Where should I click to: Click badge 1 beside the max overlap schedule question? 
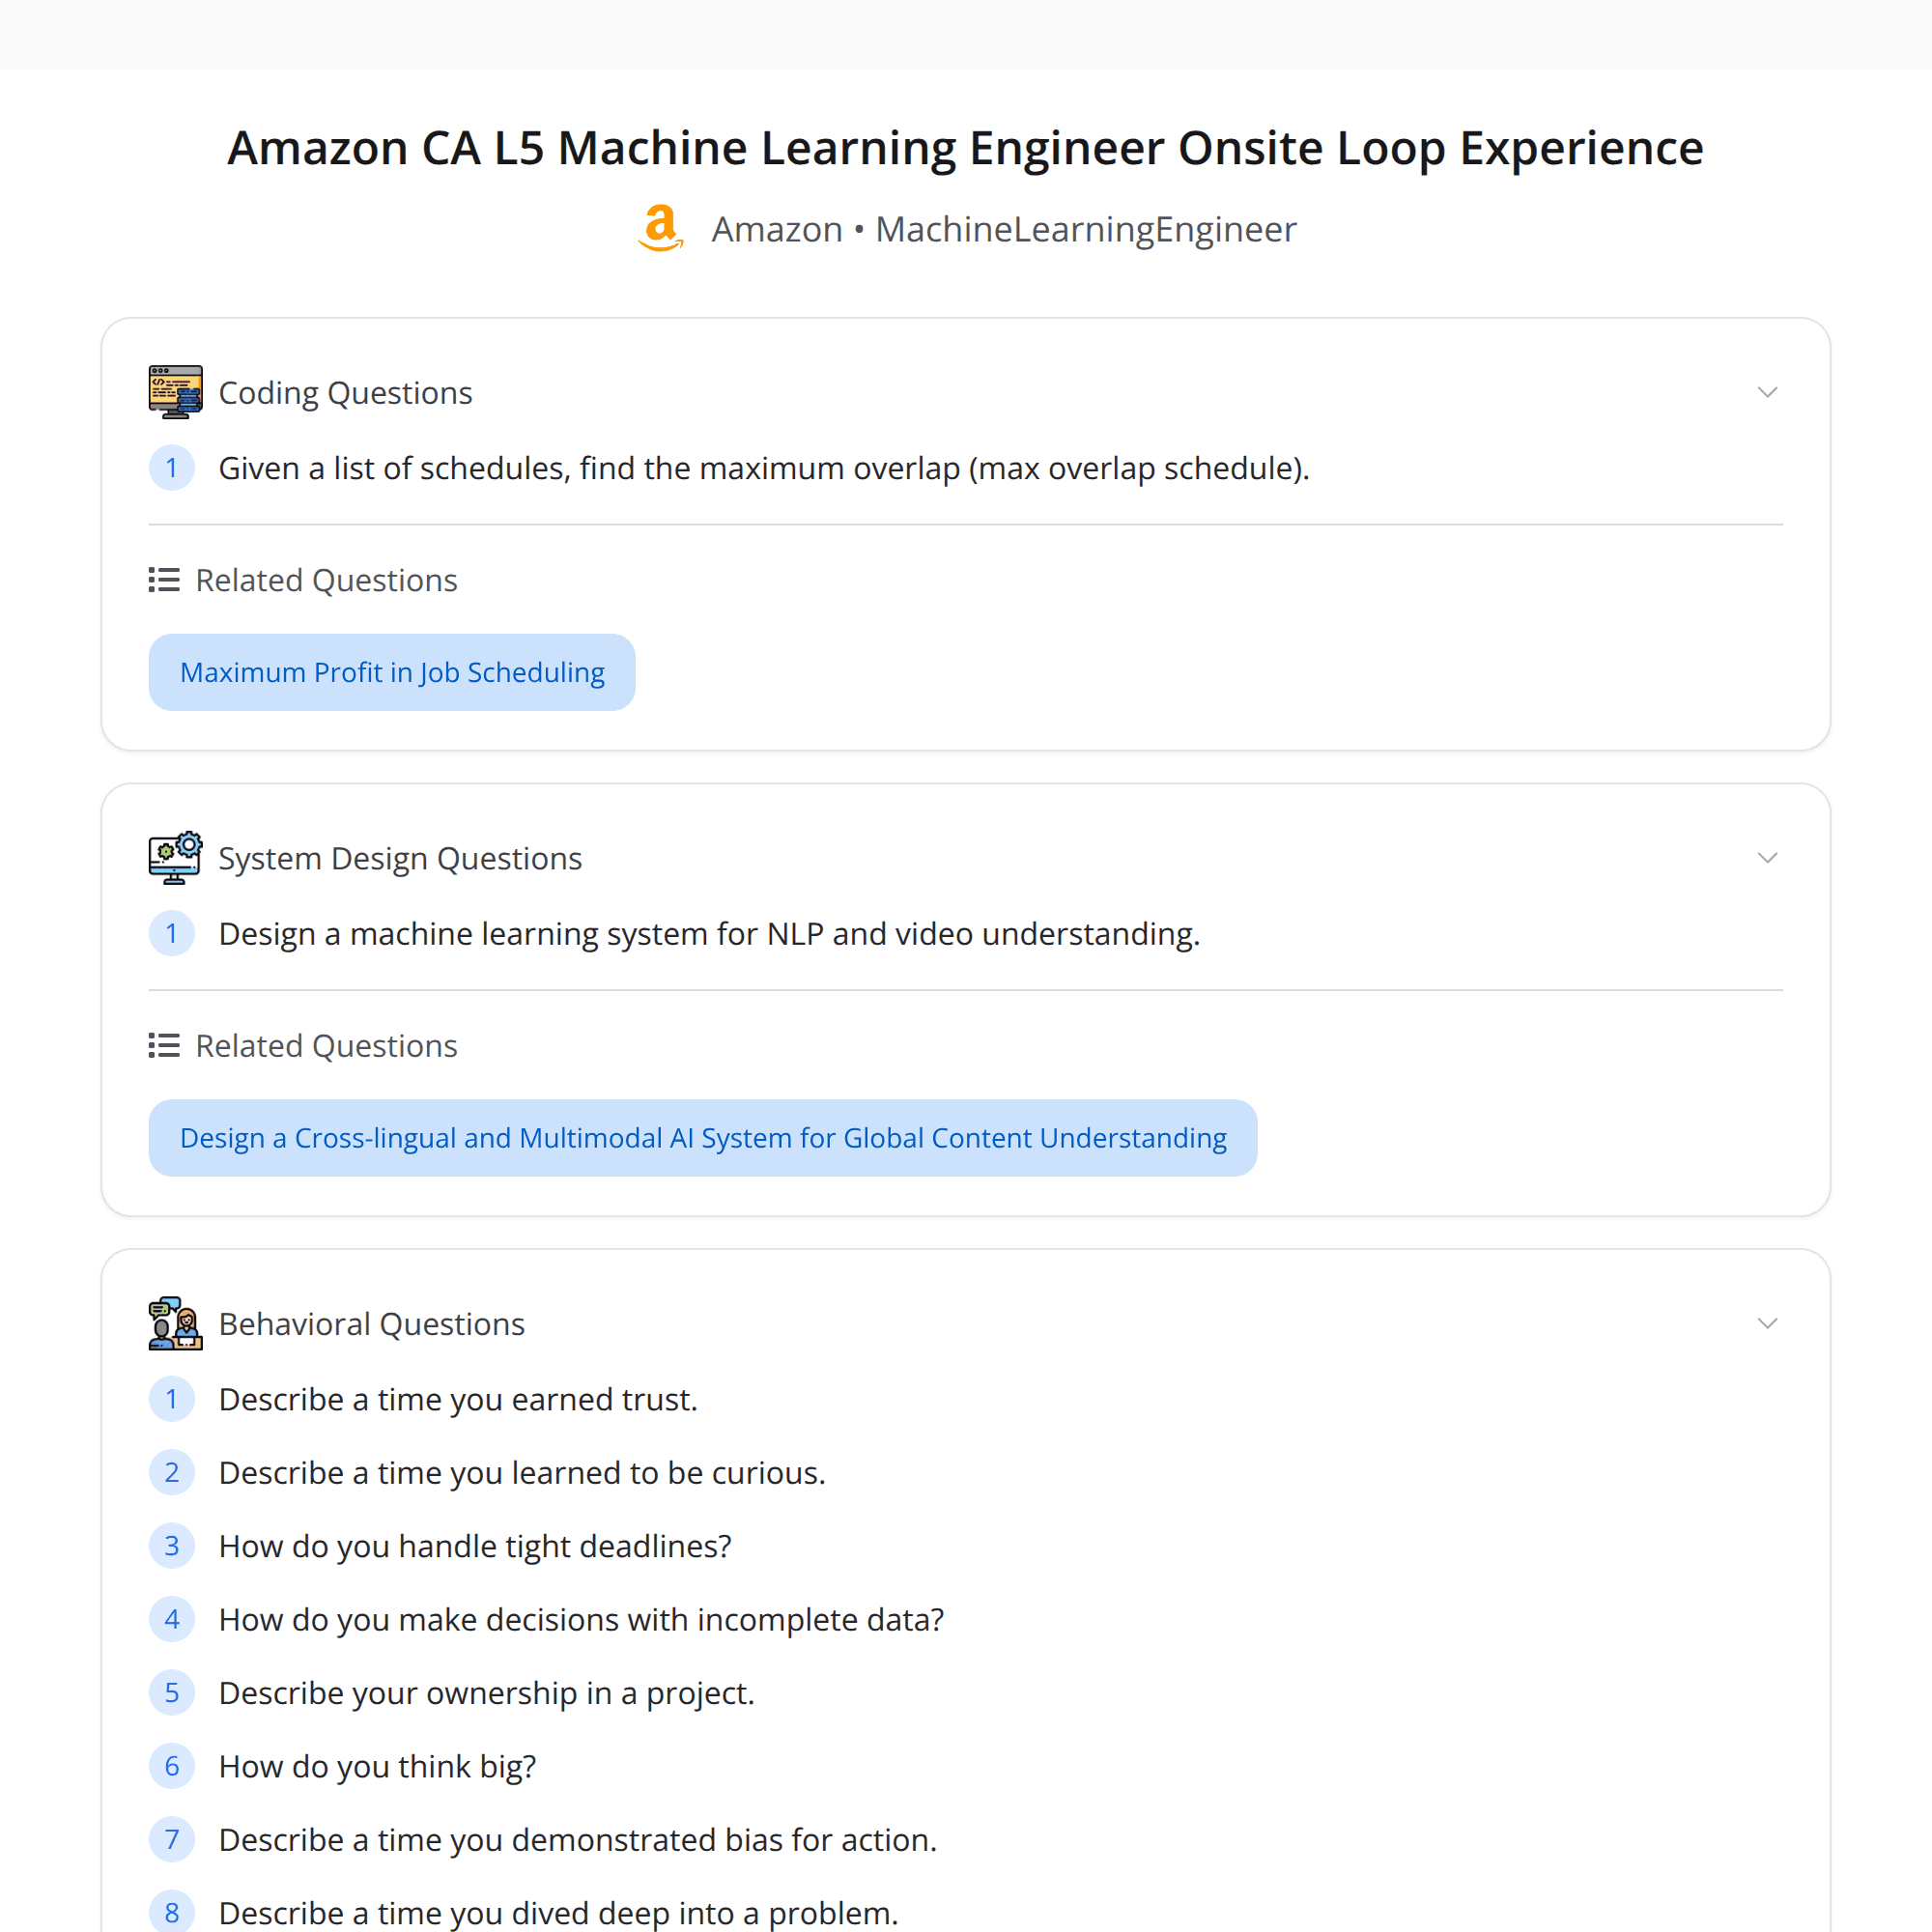pos(172,467)
